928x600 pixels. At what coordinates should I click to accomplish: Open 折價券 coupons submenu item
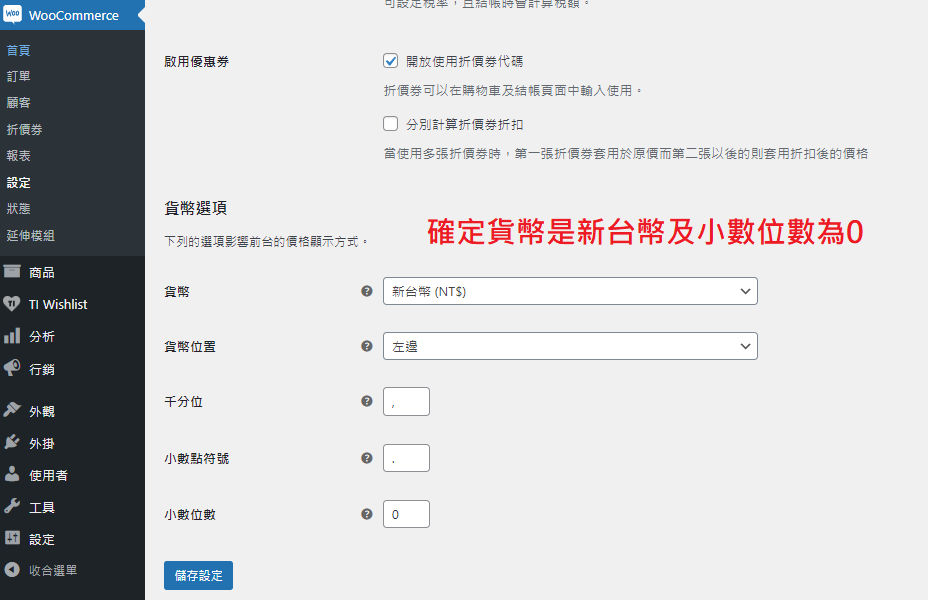tap(24, 129)
